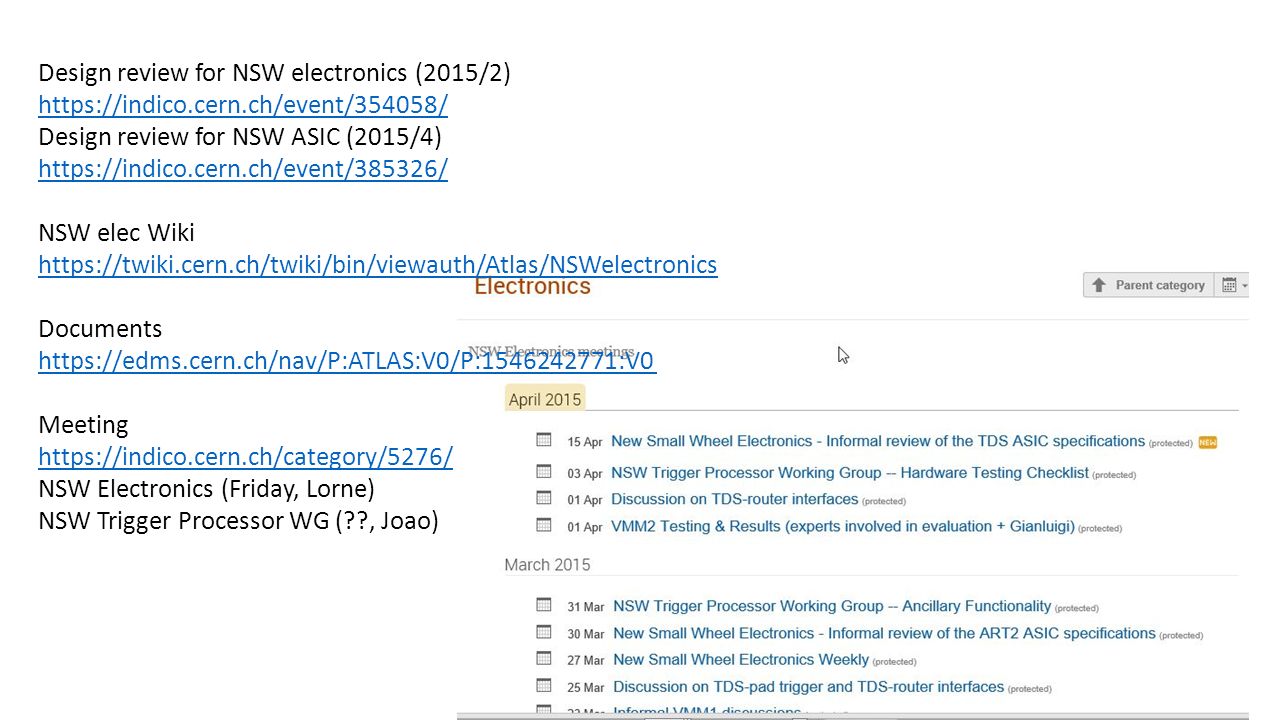Image resolution: width=1280 pixels, height=720 pixels.
Task: Open the calendar view dropdown next to Parent category
Action: [1233, 285]
